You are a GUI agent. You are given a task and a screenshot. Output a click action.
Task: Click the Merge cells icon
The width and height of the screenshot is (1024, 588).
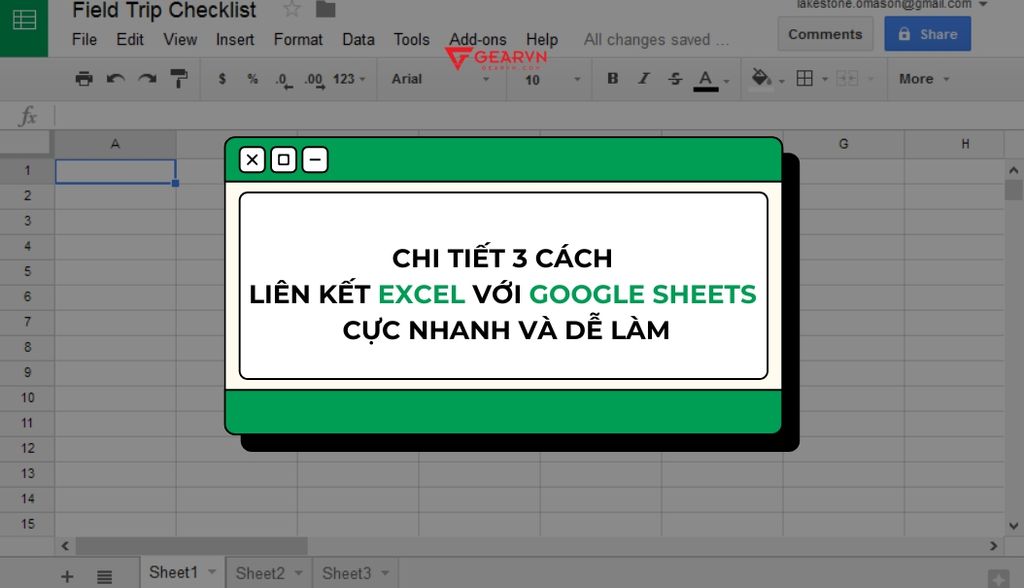coord(845,78)
